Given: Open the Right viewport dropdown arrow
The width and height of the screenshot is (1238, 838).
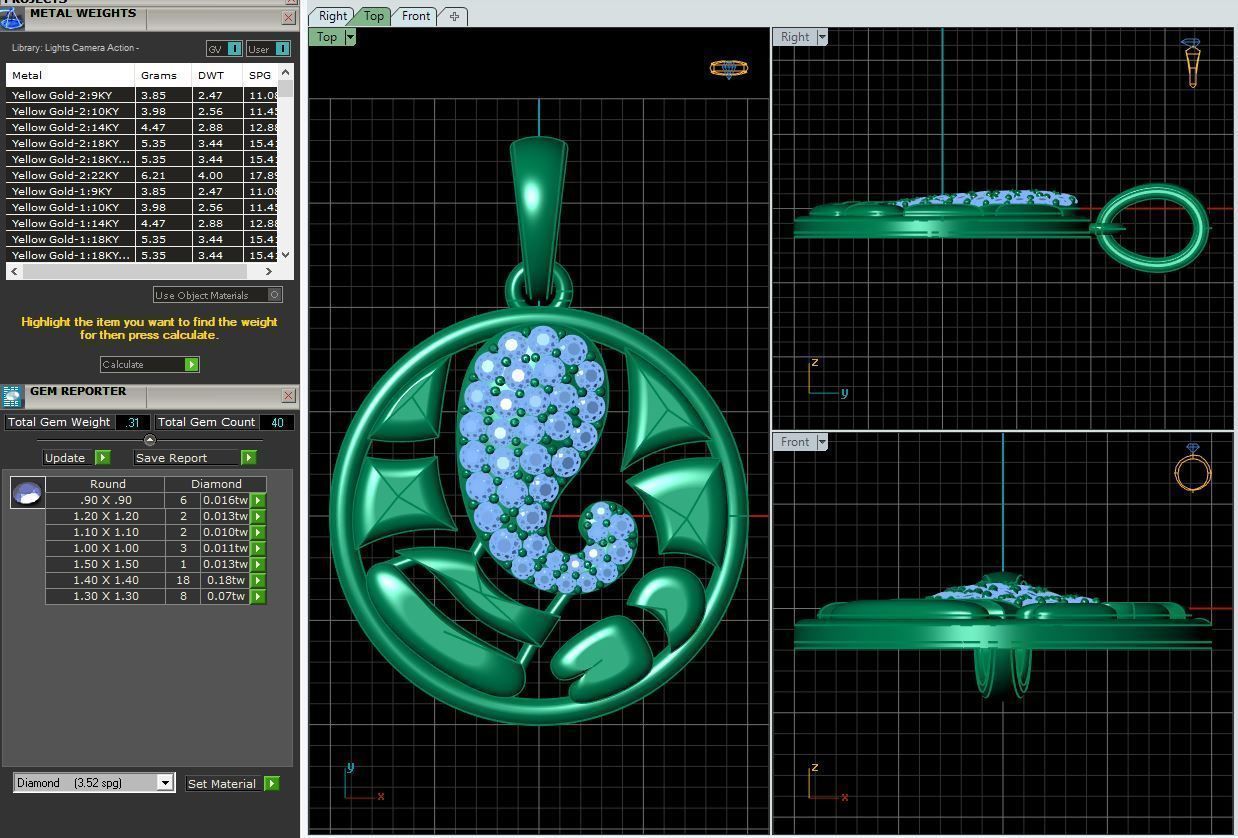Looking at the screenshot, I should [x=822, y=37].
